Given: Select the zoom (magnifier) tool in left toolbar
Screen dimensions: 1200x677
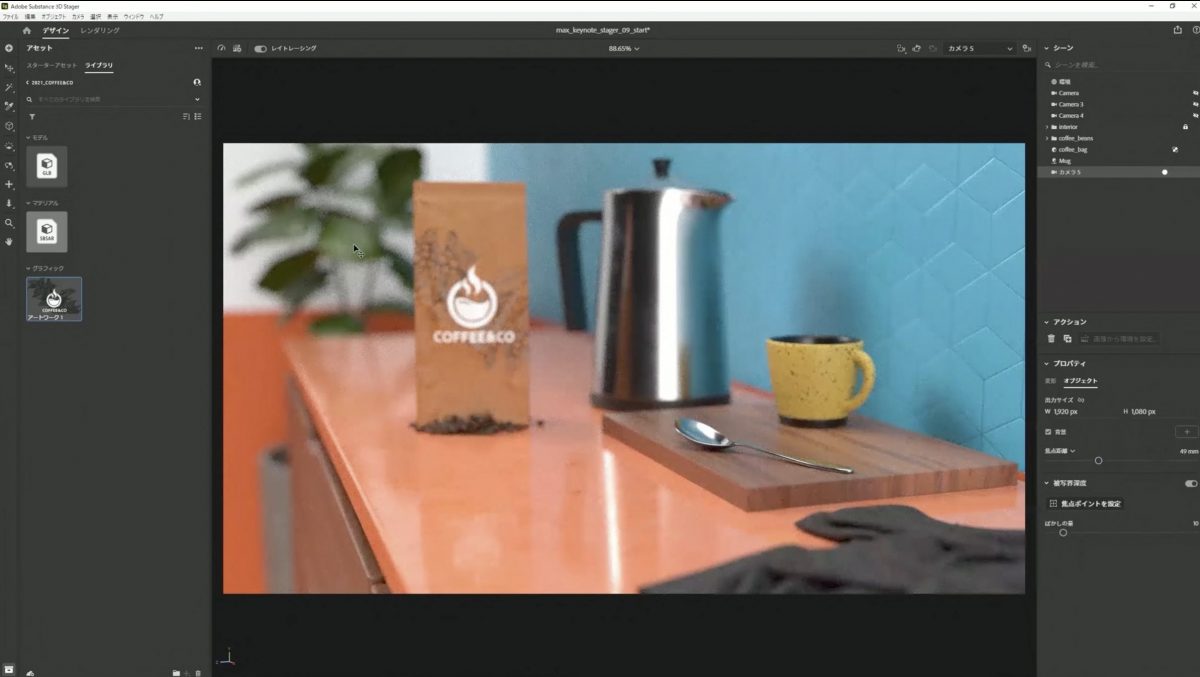Looking at the screenshot, I should [x=9, y=223].
